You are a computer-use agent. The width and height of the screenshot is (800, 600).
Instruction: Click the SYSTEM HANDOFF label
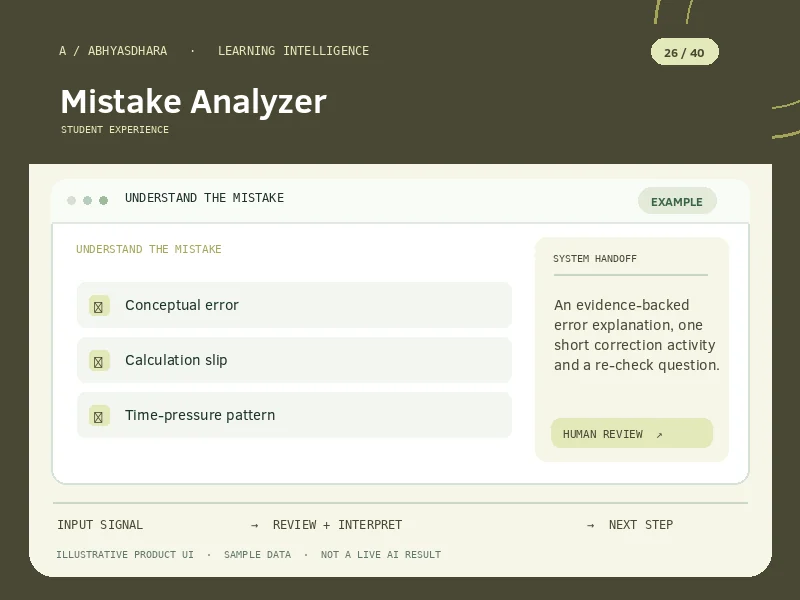(595, 259)
